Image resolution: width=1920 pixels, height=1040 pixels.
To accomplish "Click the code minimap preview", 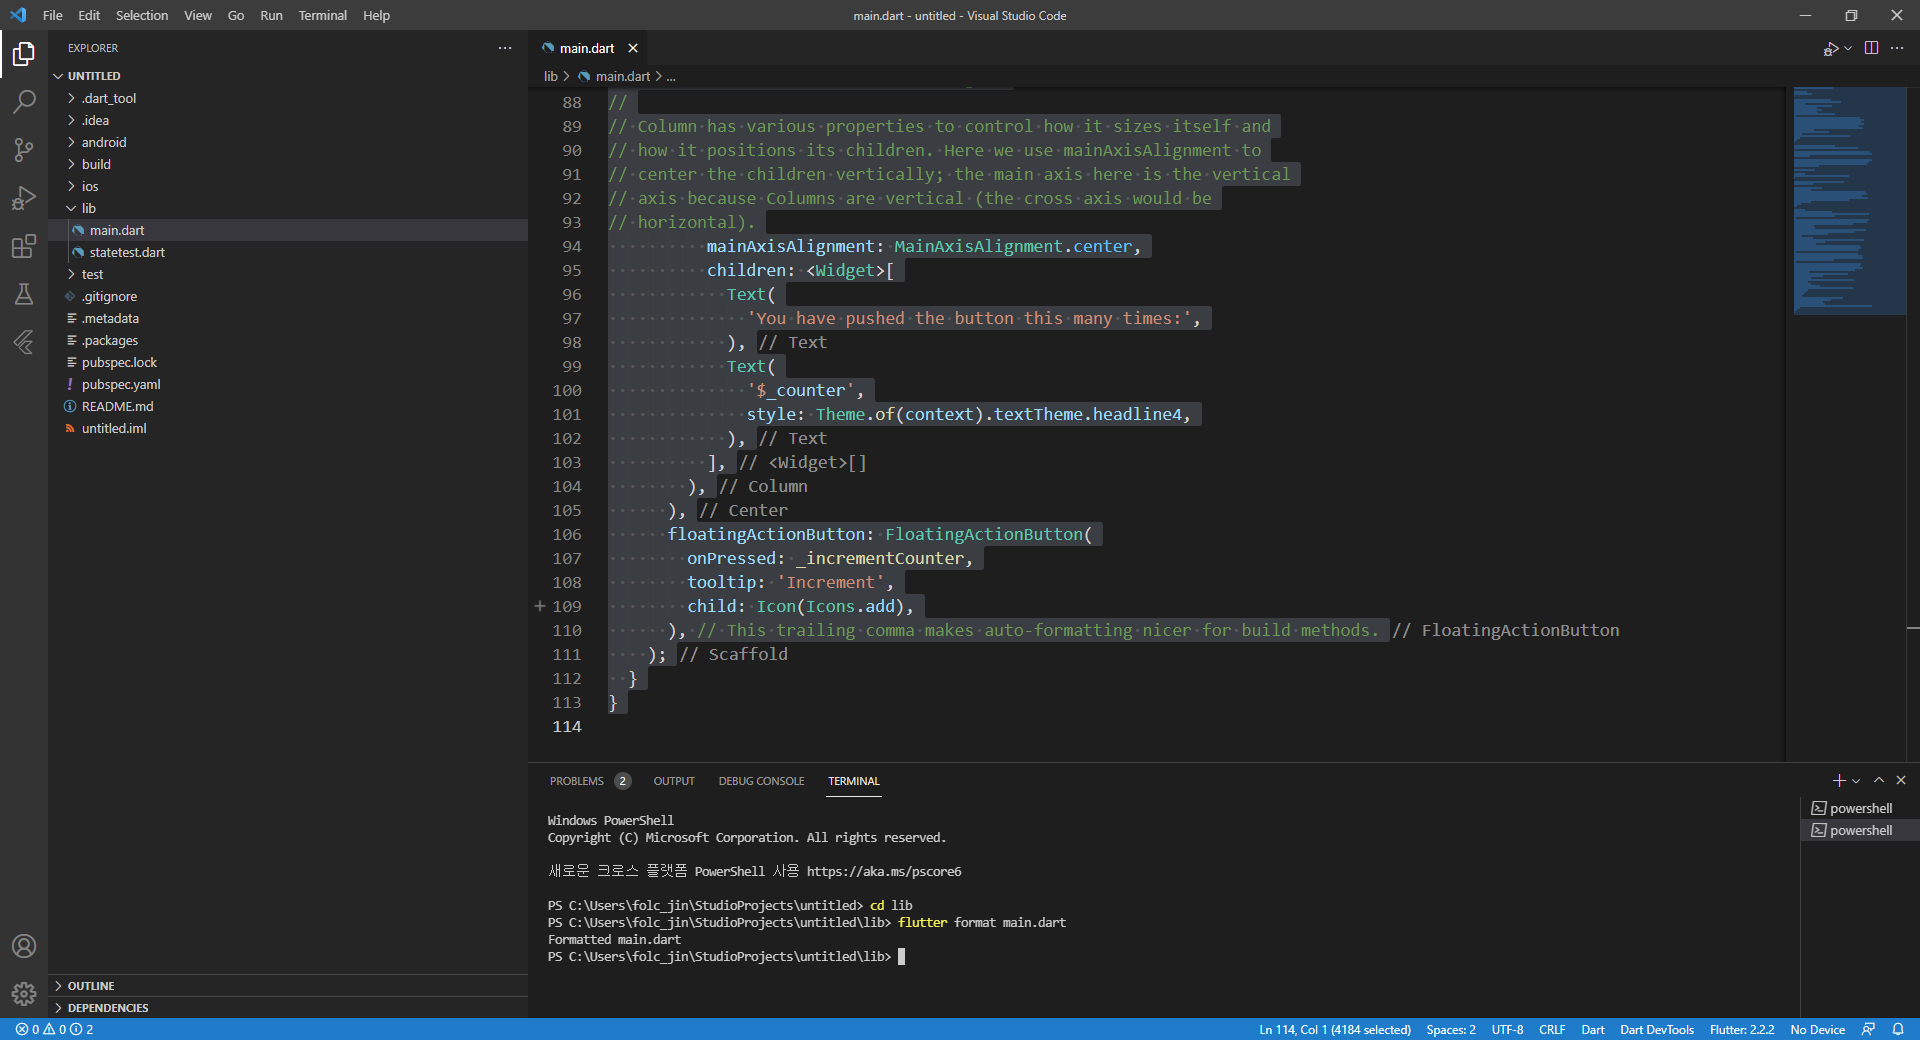I will click(x=1849, y=200).
